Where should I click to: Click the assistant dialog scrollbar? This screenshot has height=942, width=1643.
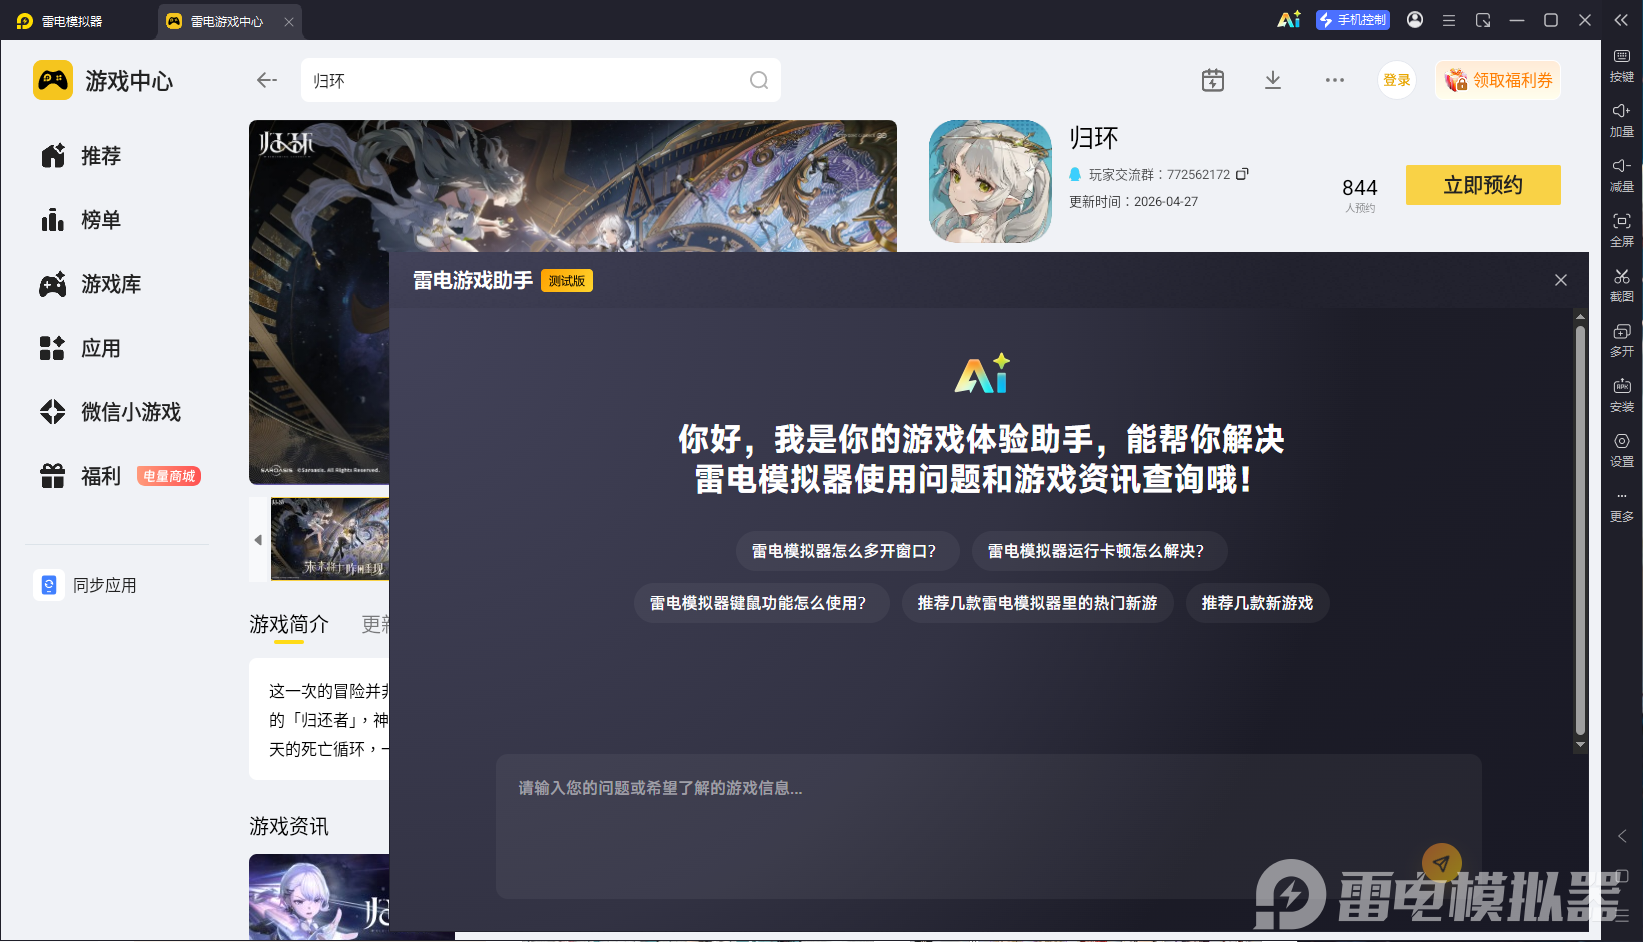[x=1580, y=530]
